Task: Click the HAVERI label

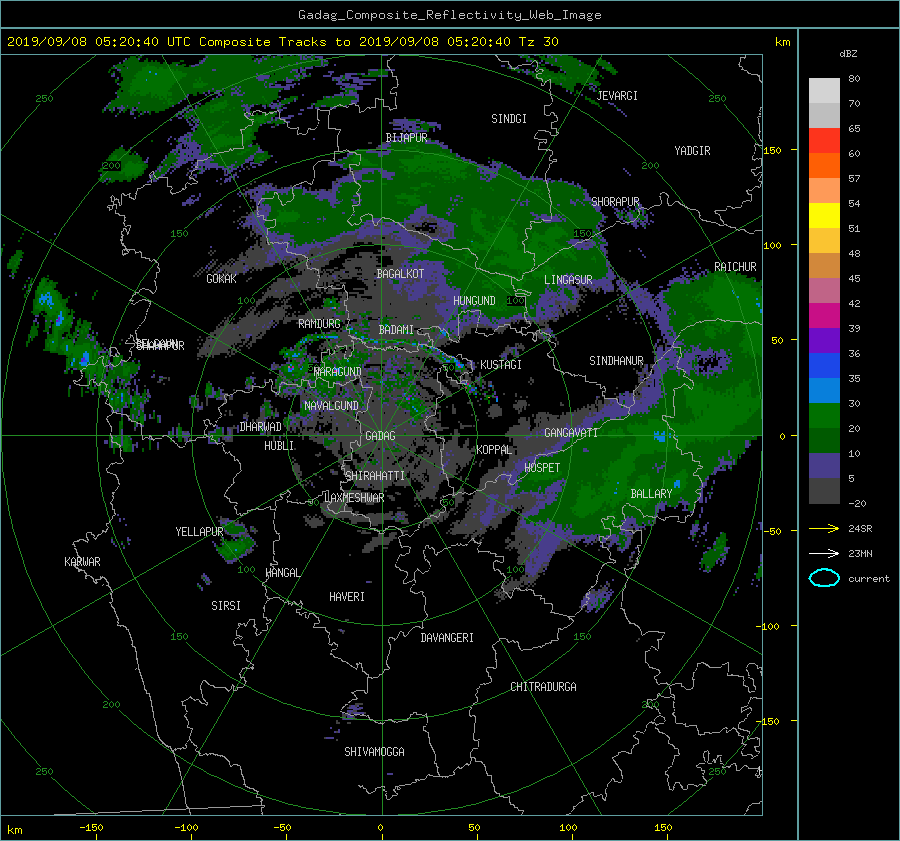Action: click(347, 597)
